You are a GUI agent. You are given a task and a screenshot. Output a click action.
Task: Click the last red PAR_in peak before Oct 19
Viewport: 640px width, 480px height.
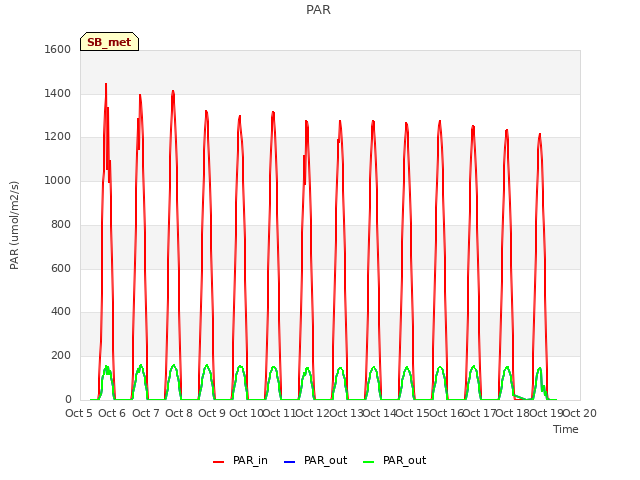coord(540,134)
